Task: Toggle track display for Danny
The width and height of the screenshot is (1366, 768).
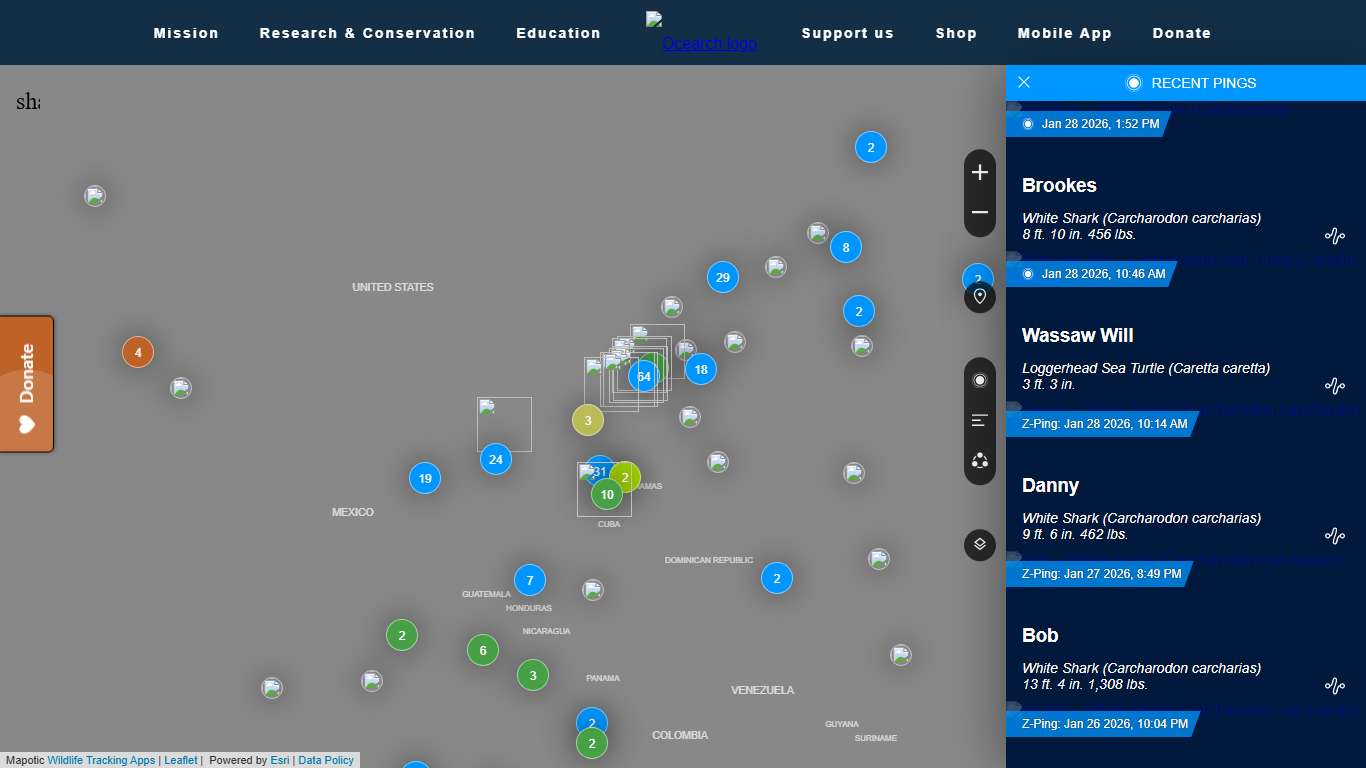Action: (1334, 536)
